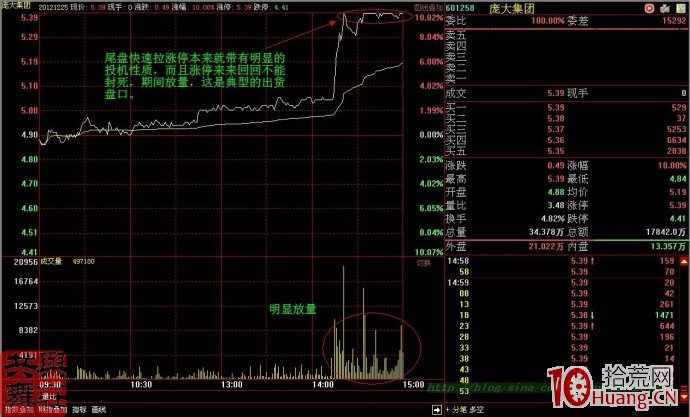Click the white arrow icon beside 分笔

tap(437, 410)
